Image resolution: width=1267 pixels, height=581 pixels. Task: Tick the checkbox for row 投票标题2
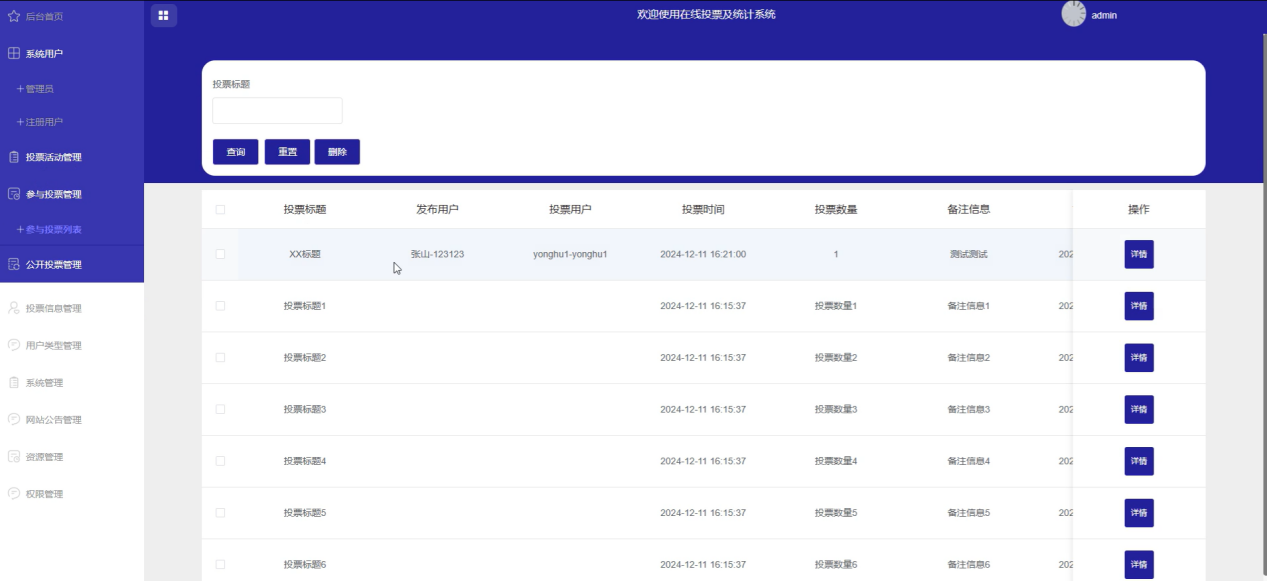point(220,357)
